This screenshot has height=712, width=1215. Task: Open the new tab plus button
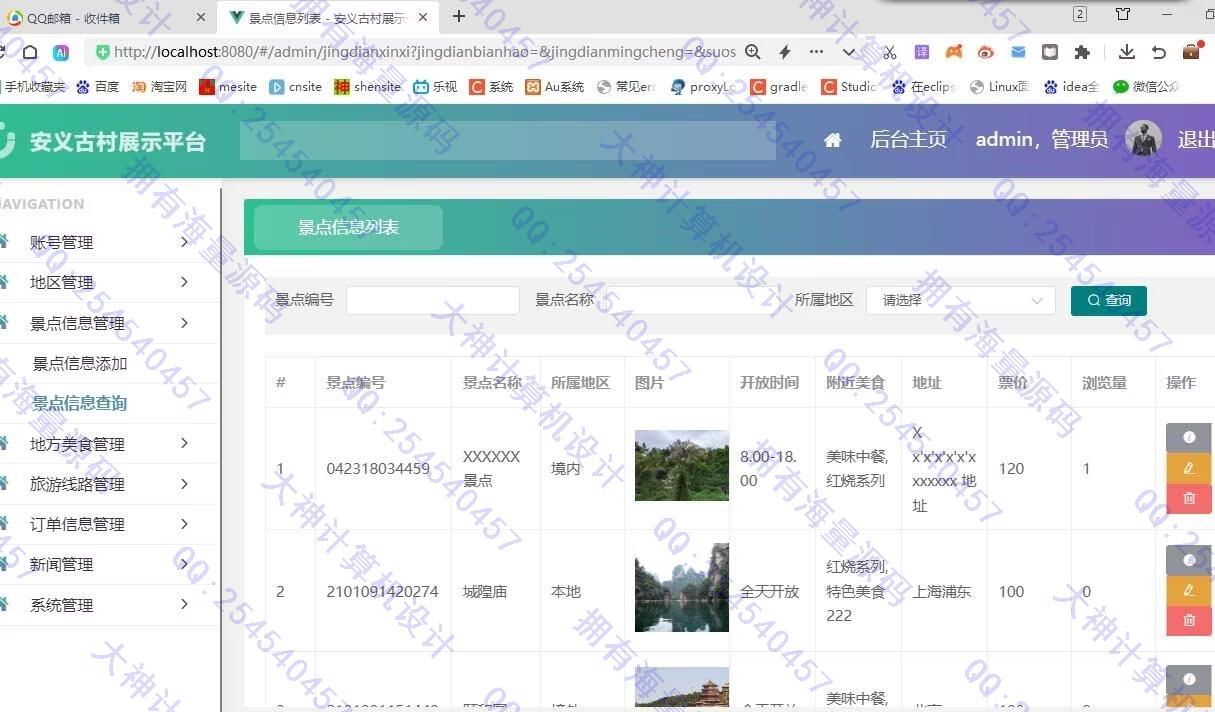(x=459, y=16)
